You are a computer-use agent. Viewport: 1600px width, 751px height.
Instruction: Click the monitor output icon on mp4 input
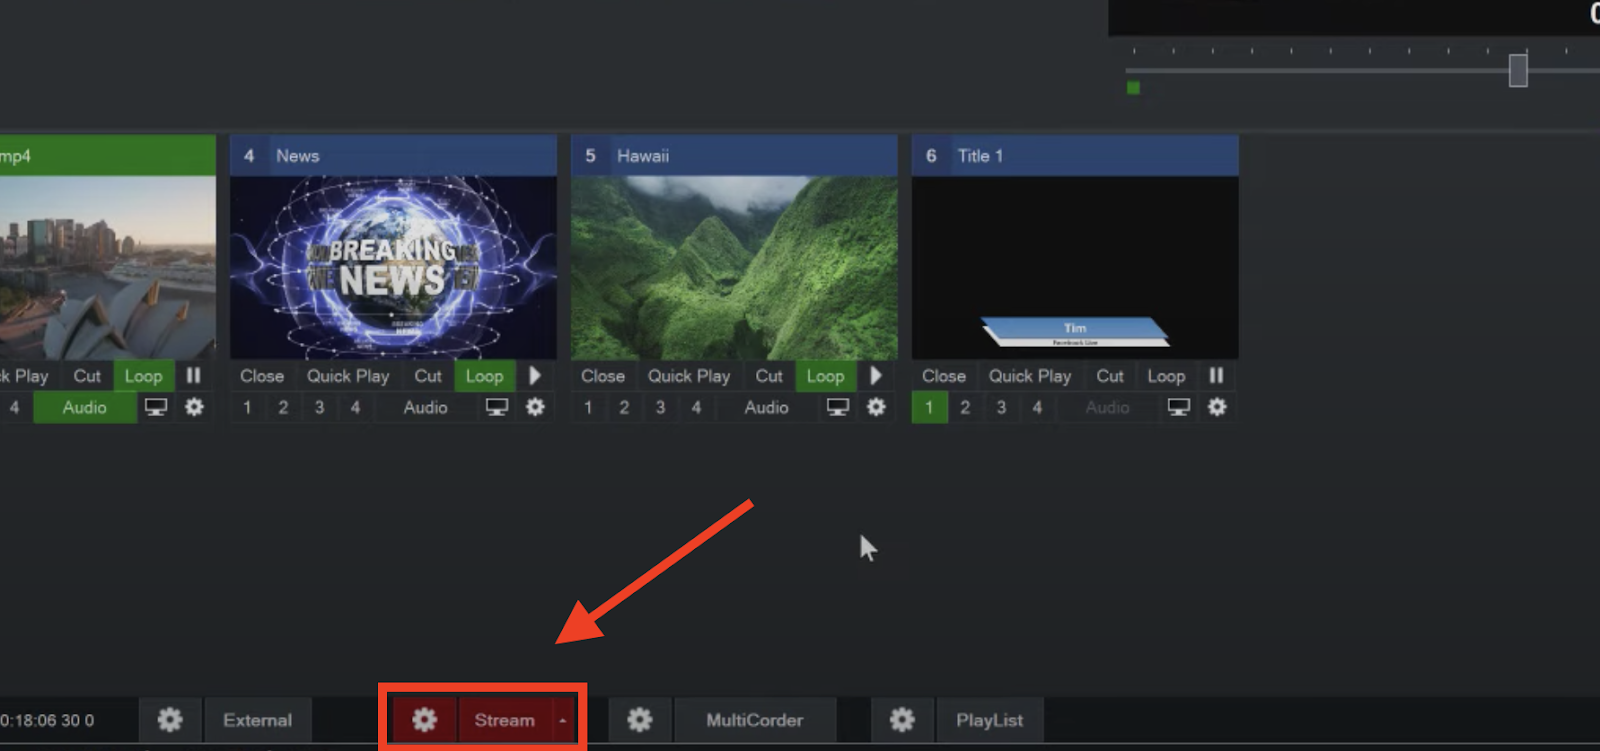click(x=156, y=407)
